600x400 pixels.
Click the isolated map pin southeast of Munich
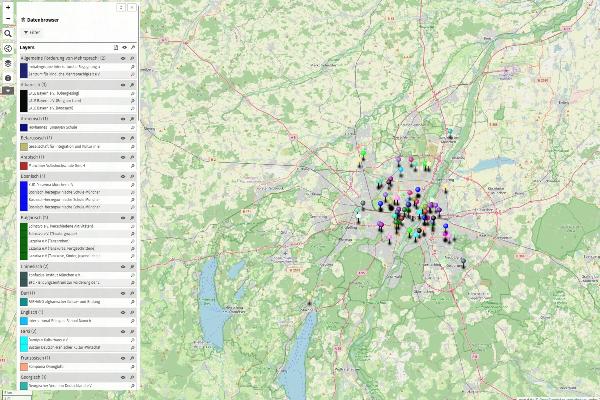(463, 263)
